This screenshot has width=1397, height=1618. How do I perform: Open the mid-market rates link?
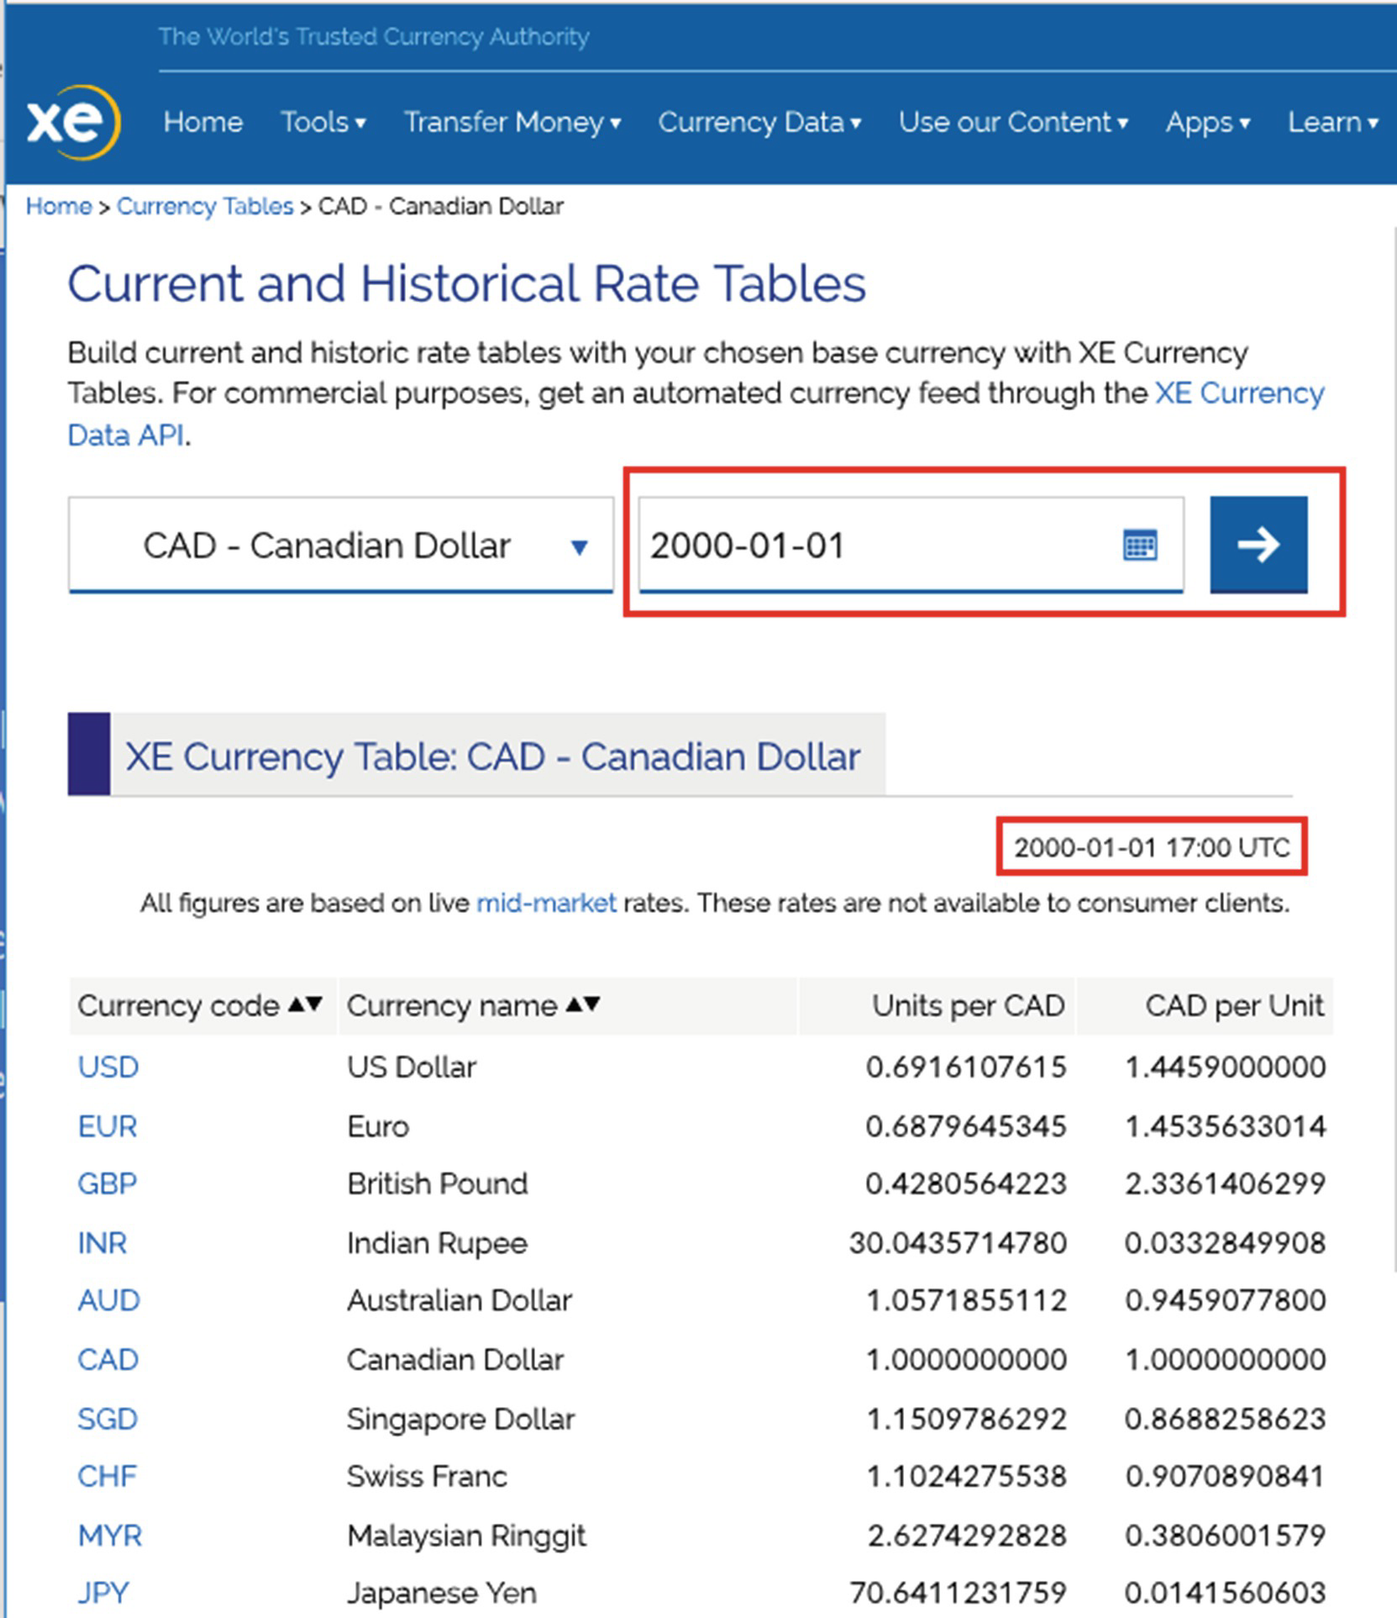pos(546,903)
